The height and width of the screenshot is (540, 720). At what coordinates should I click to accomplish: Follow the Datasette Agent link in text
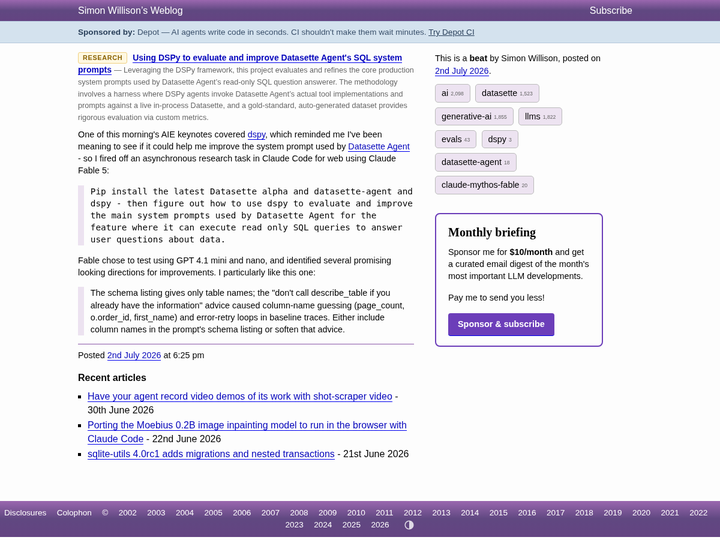coord(378,146)
